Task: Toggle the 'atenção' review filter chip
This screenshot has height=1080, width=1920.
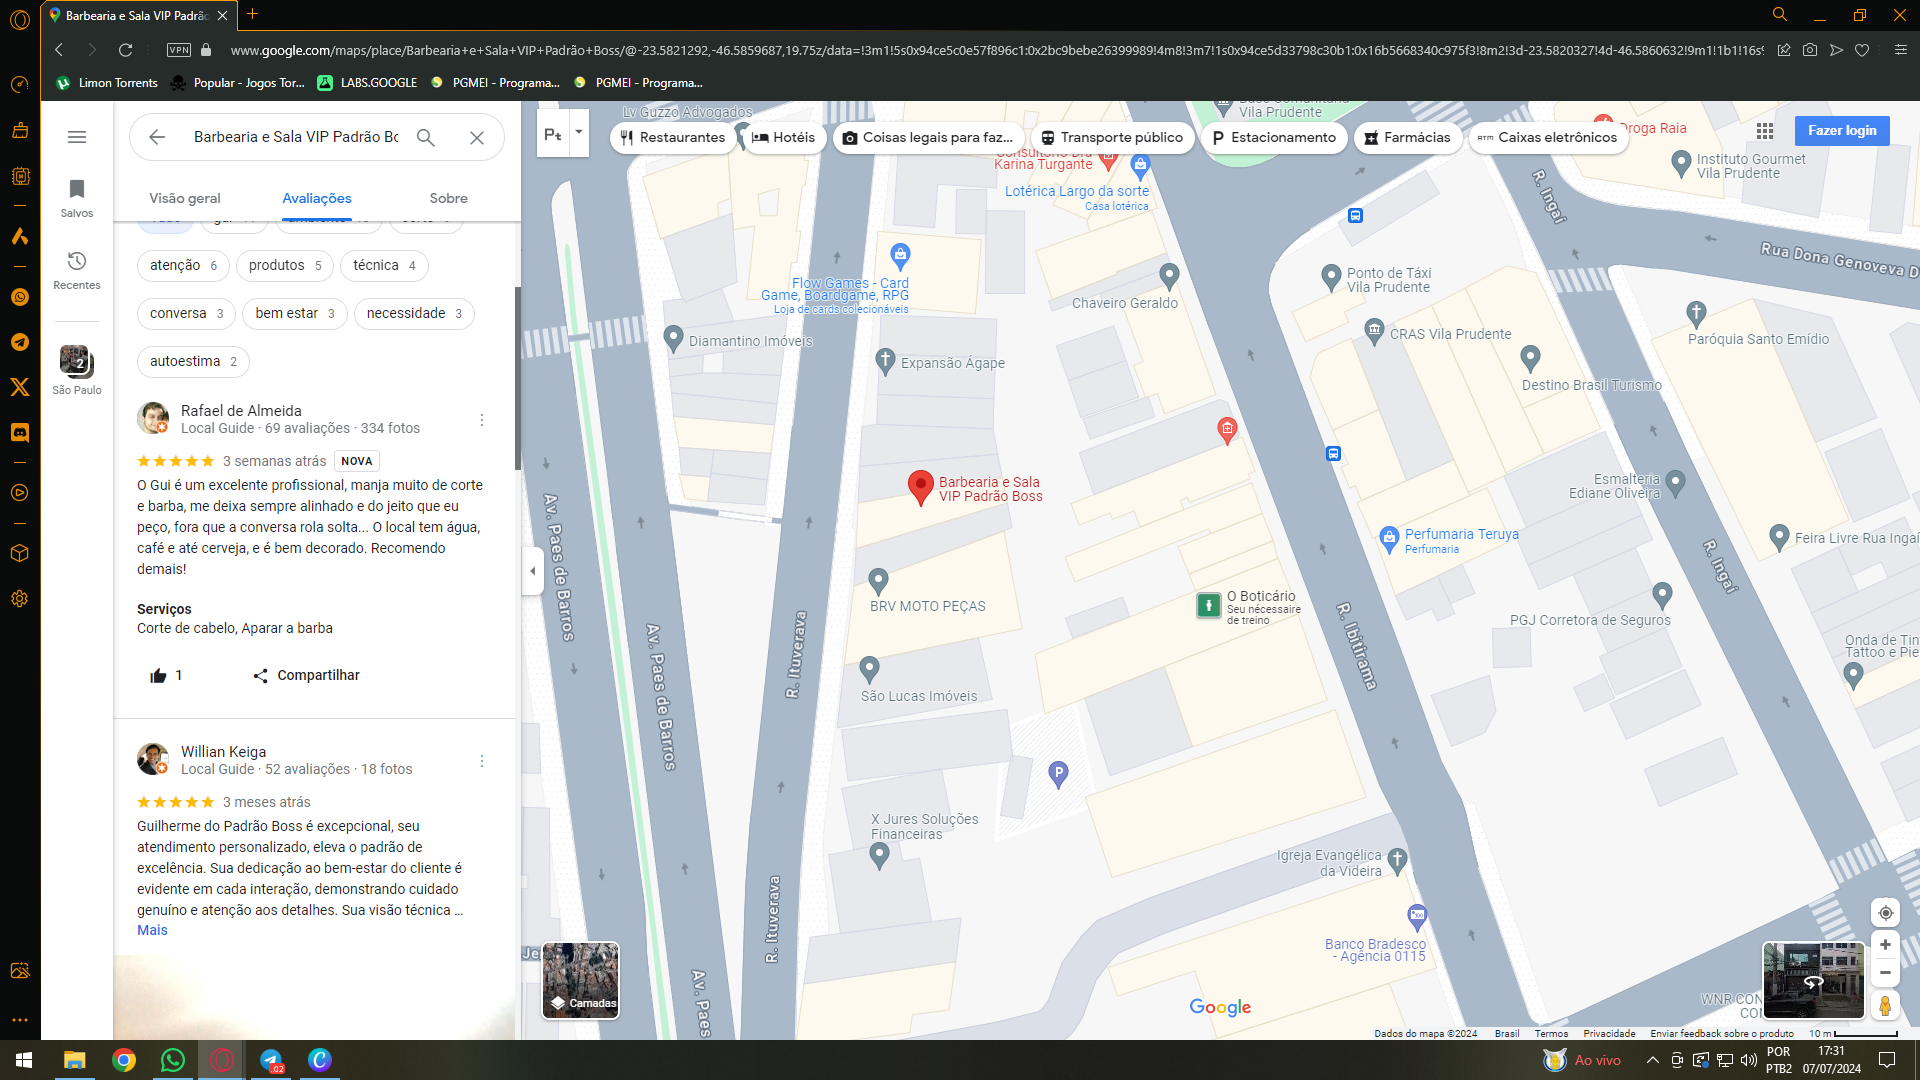Action: pos(183,265)
